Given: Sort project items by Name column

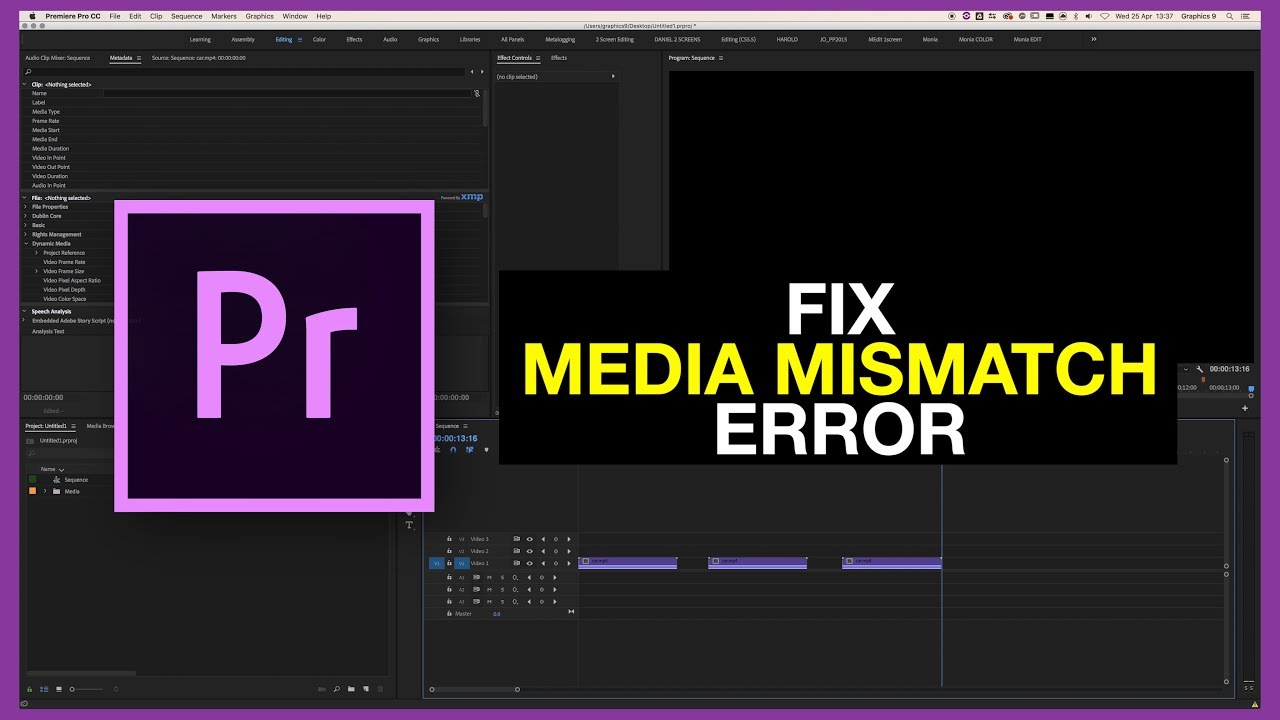Looking at the screenshot, I should click(x=47, y=469).
